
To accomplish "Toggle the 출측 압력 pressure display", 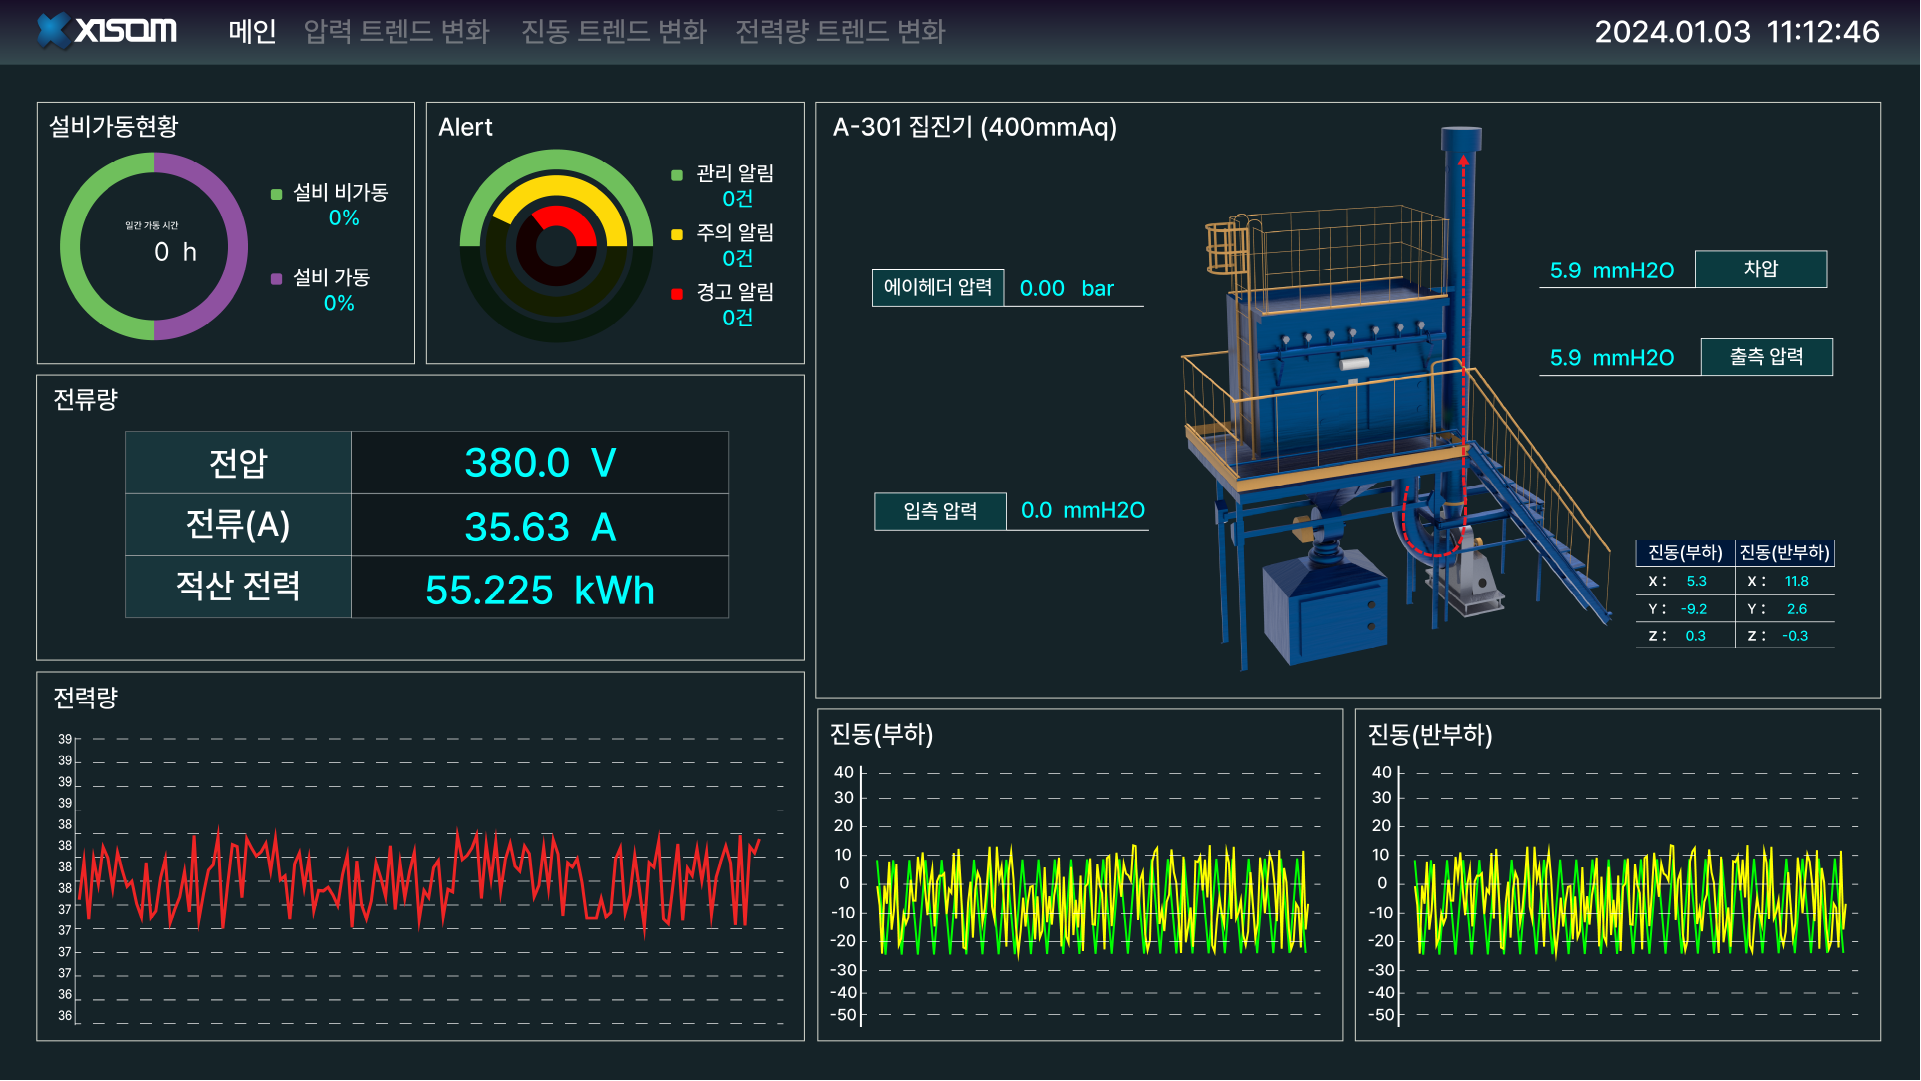I will (1766, 356).
